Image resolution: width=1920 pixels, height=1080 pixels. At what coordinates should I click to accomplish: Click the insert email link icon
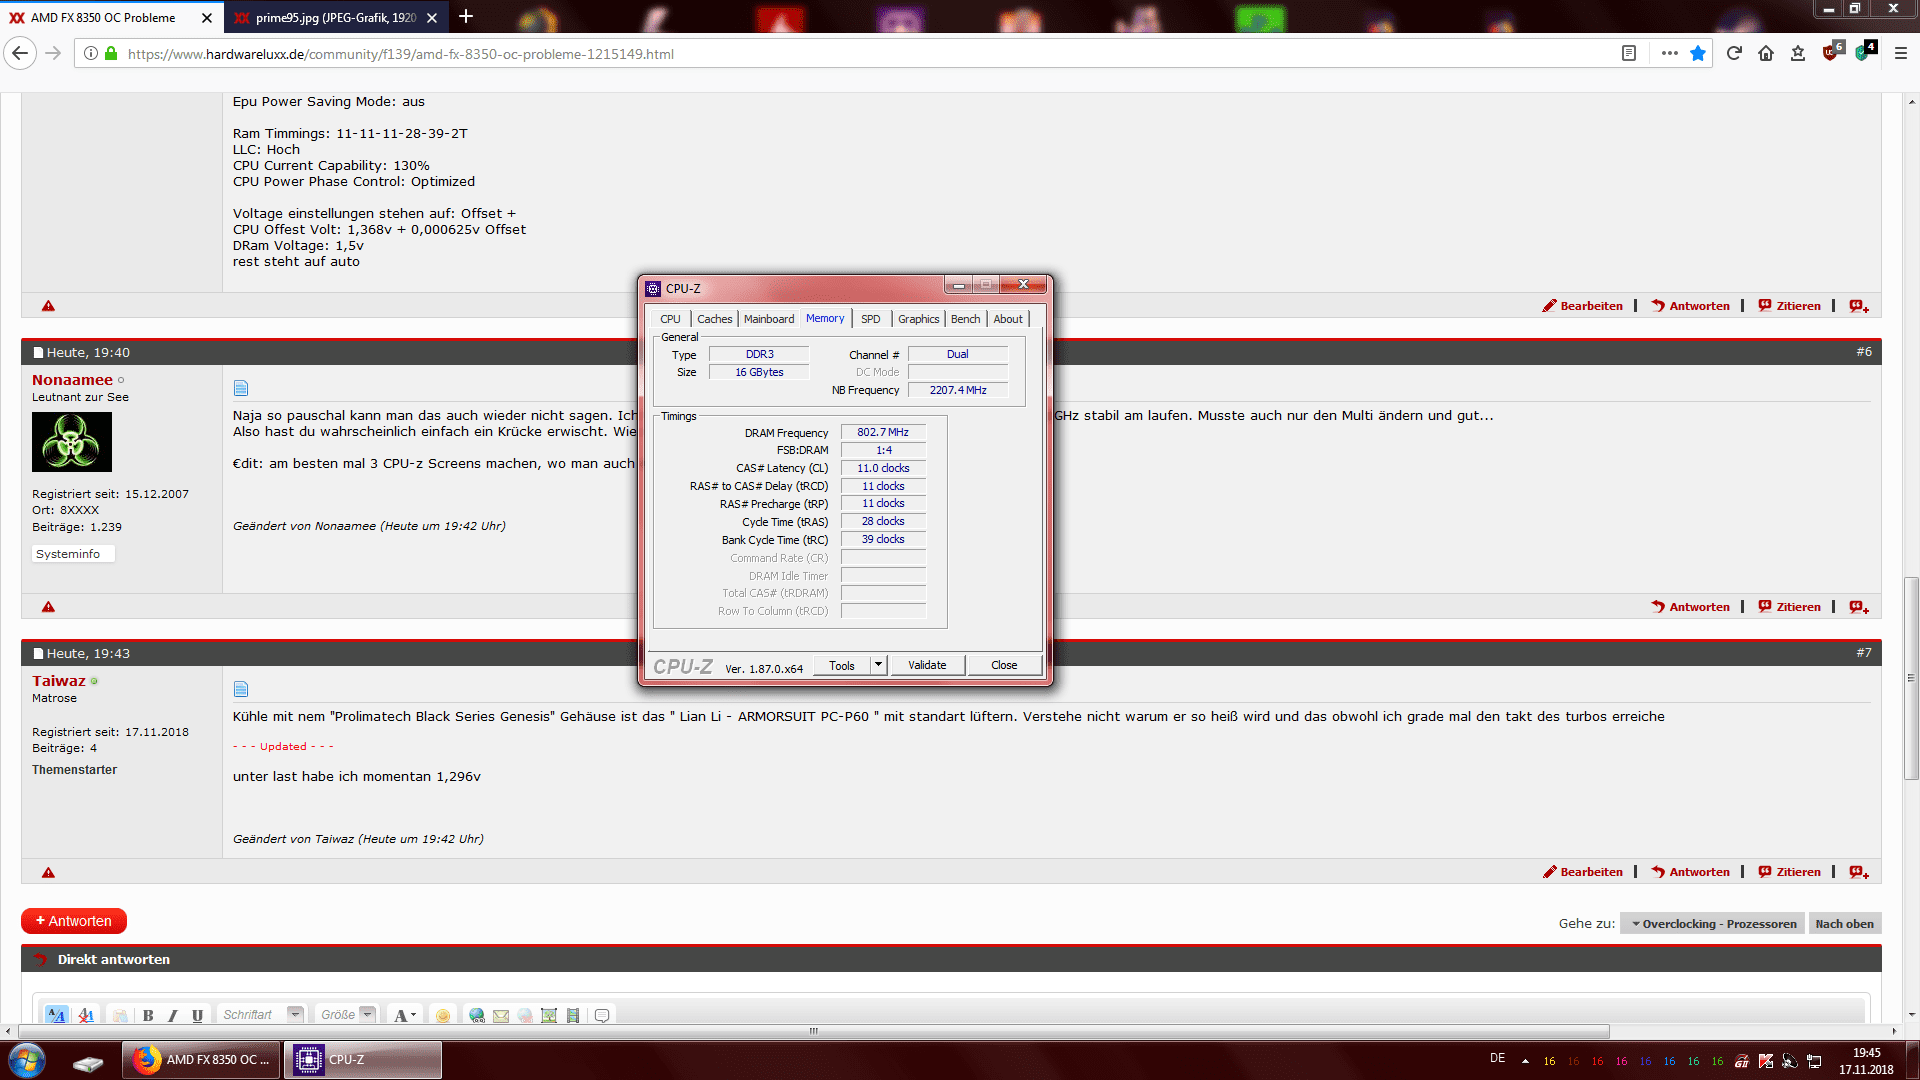click(x=501, y=1015)
